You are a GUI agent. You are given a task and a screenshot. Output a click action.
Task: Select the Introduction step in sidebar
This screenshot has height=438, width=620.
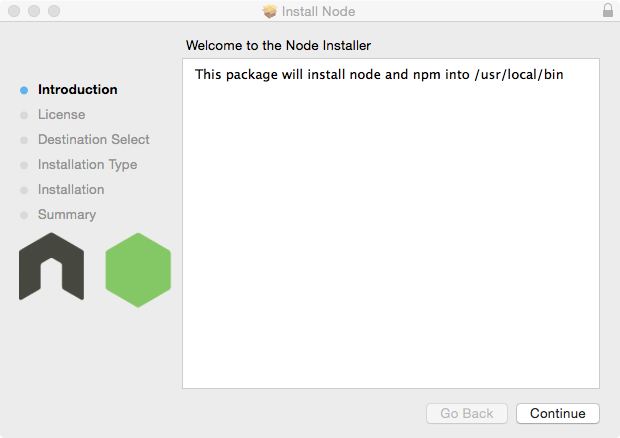(77, 89)
